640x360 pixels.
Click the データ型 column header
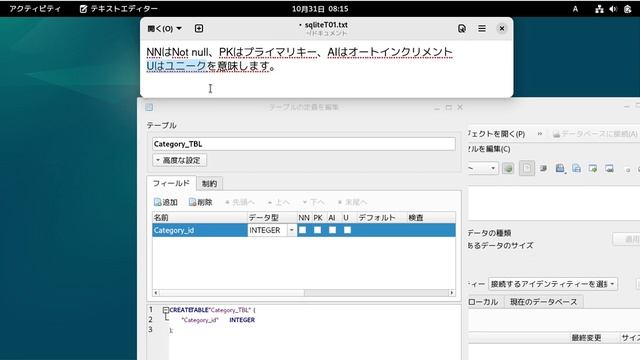coord(272,218)
